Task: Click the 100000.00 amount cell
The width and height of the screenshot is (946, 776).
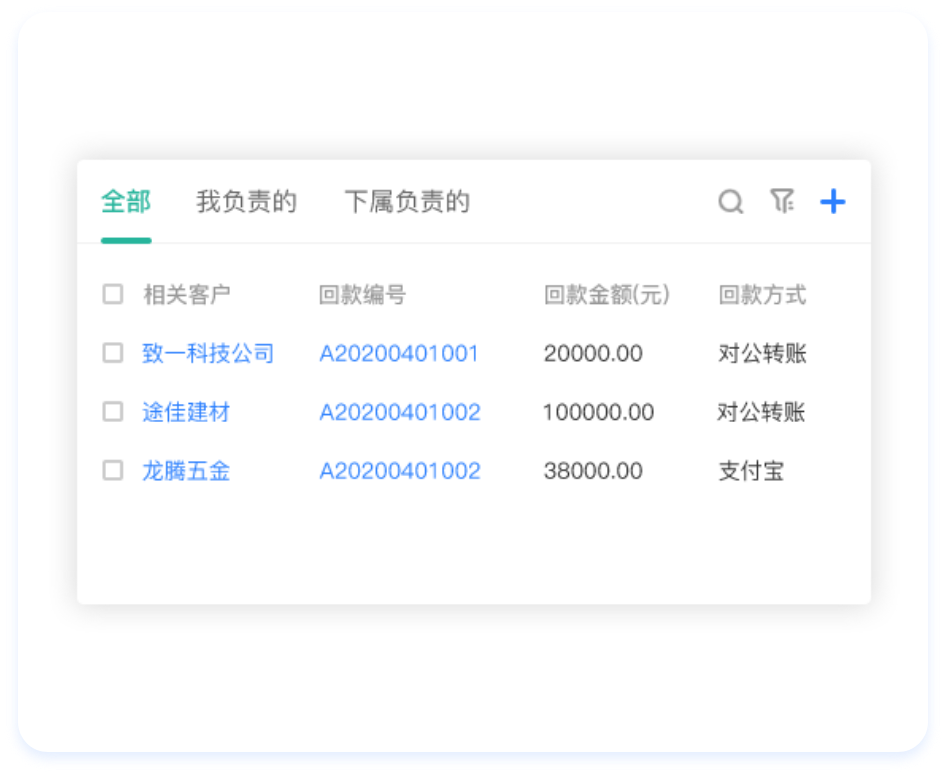Action: pyautogui.click(x=598, y=412)
